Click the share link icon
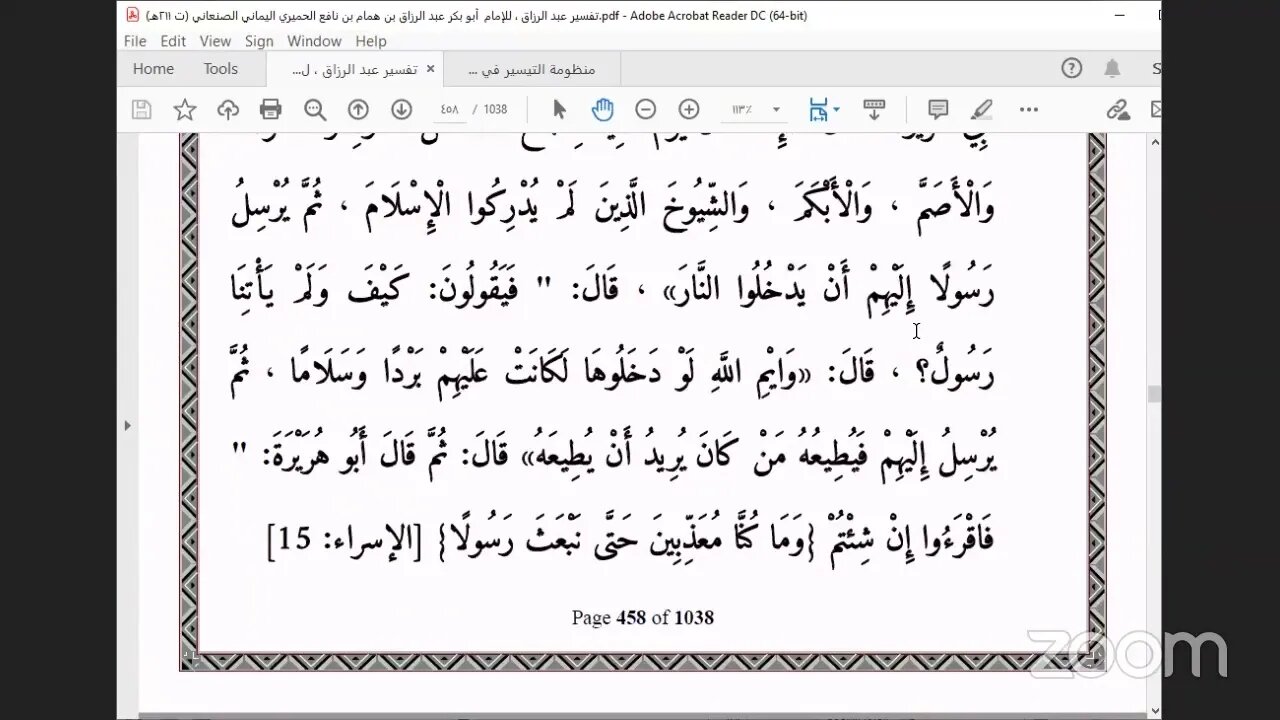Viewport: 1280px width, 720px height. pos(1118,110)
